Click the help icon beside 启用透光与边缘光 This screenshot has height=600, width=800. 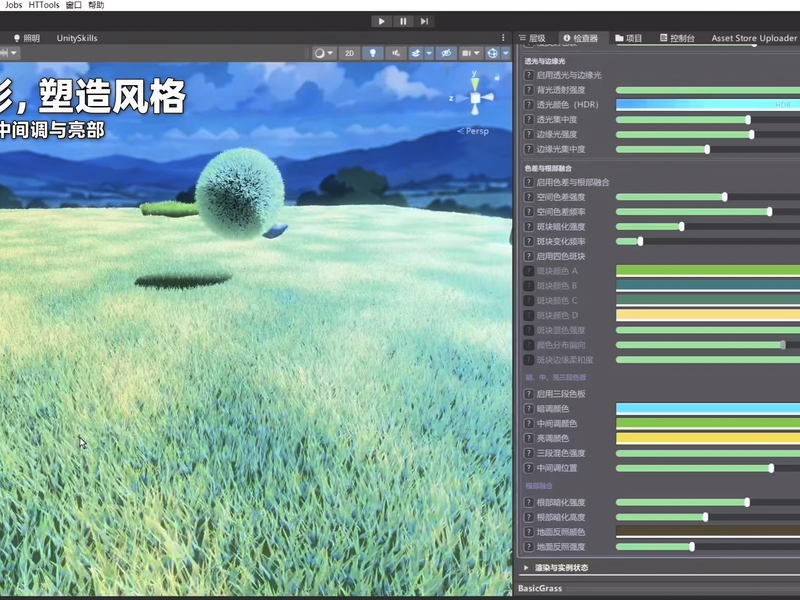(x=529, y=75)
